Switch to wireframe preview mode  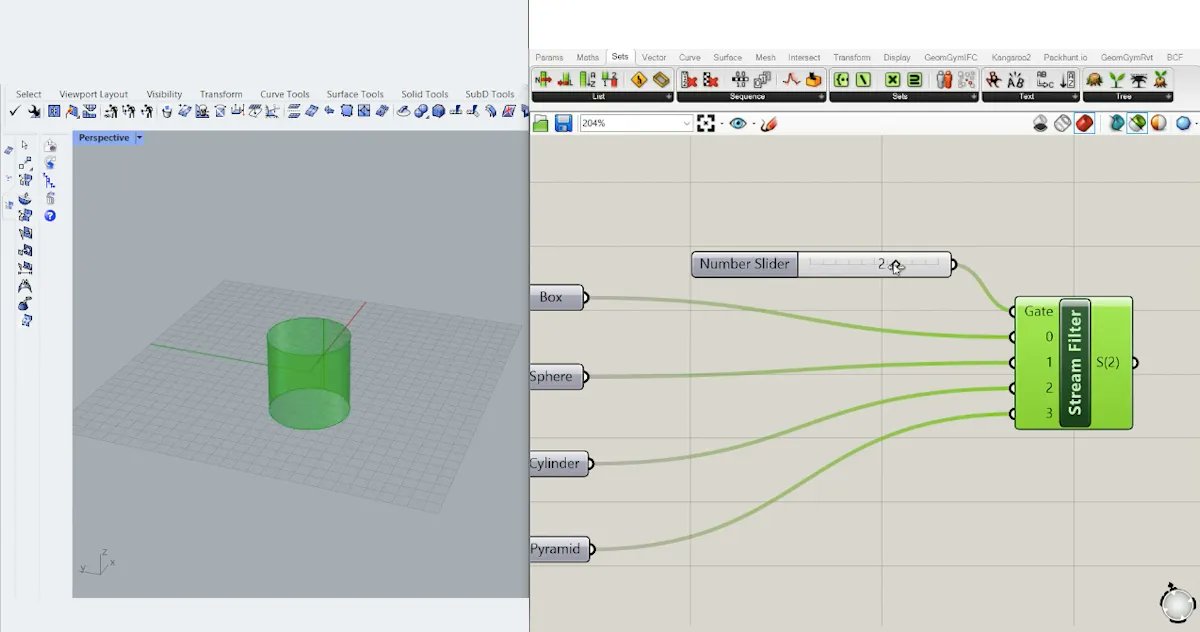1062,123
